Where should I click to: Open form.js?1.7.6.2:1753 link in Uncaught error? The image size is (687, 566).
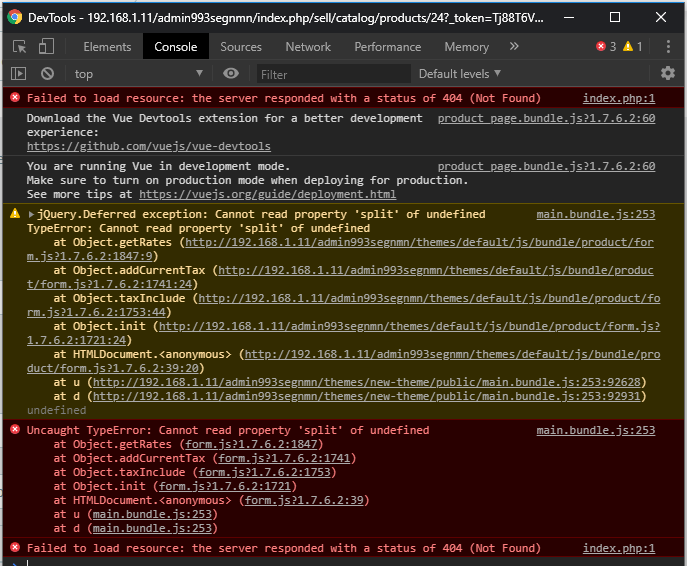coord(264,472)
